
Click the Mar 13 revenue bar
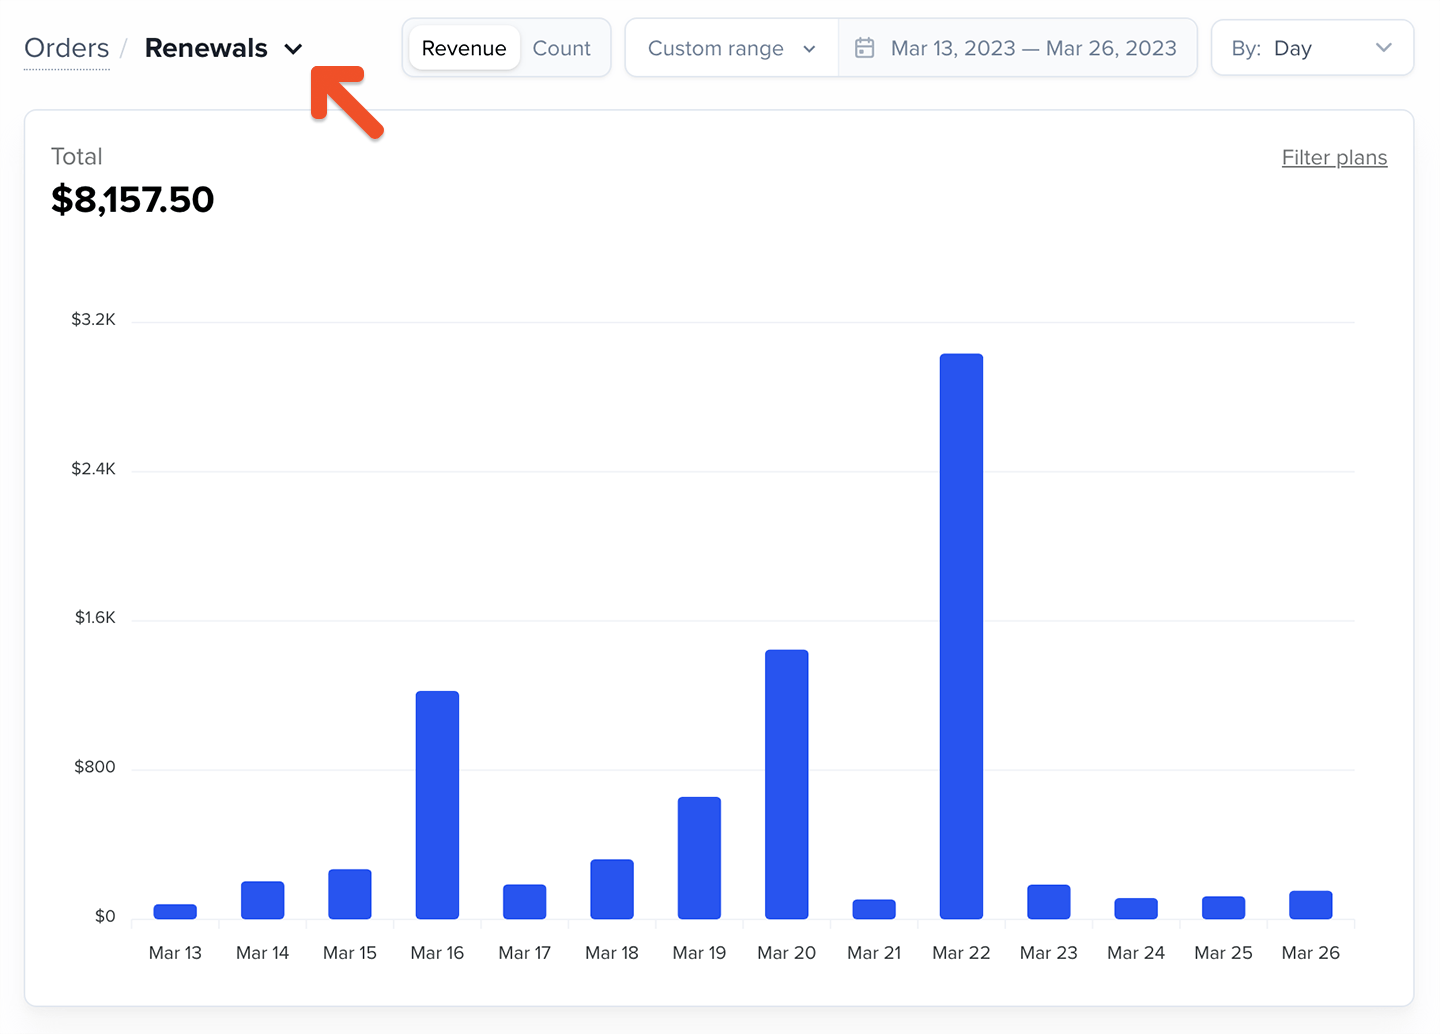click(x=175, y=911)
